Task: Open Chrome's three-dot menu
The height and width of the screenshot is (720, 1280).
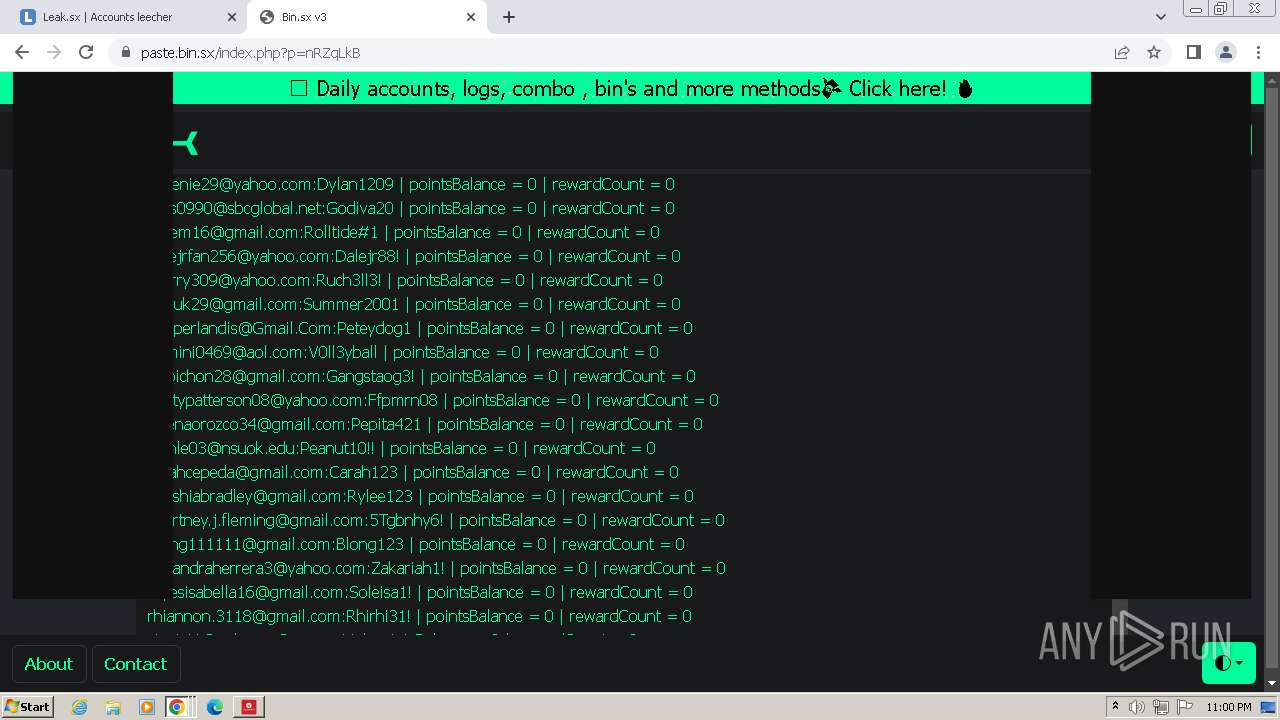Action: point(1257,52)
